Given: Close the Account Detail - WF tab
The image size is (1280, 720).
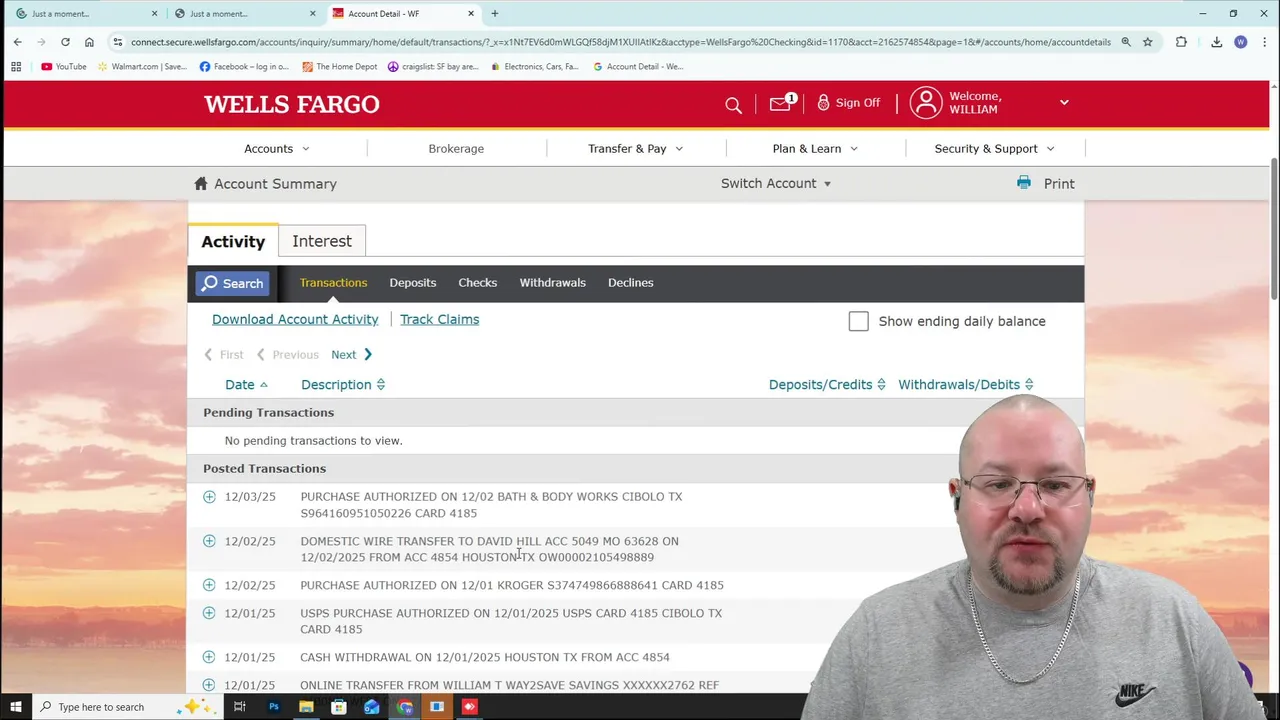Looking at the screenshot, I should [x=471, y=14].
